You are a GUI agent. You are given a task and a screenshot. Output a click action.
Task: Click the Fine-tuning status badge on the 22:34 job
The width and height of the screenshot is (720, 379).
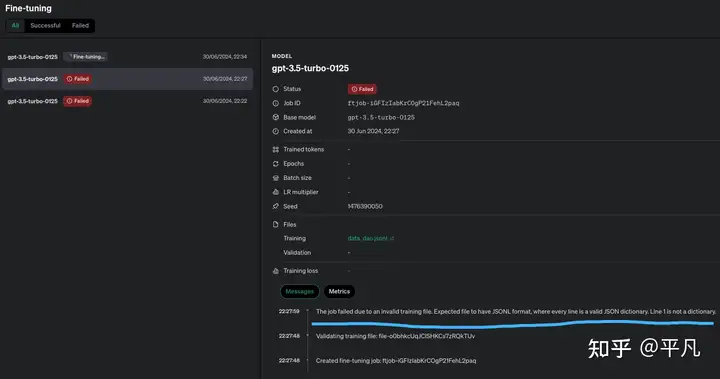coord(85,57)
